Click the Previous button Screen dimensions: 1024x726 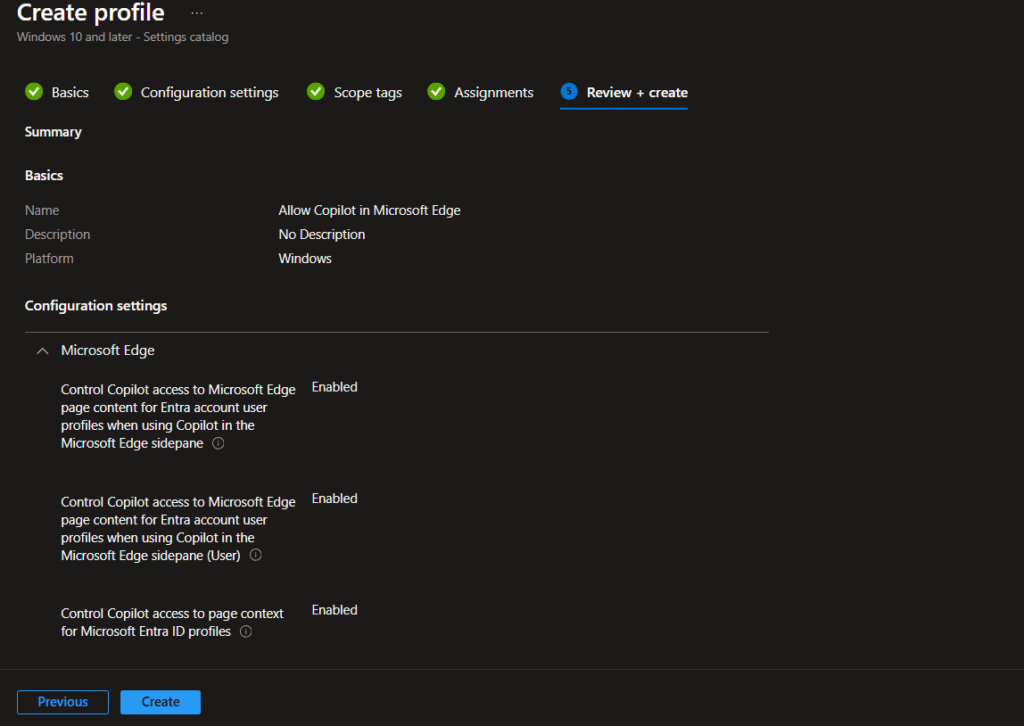[62, 702]
